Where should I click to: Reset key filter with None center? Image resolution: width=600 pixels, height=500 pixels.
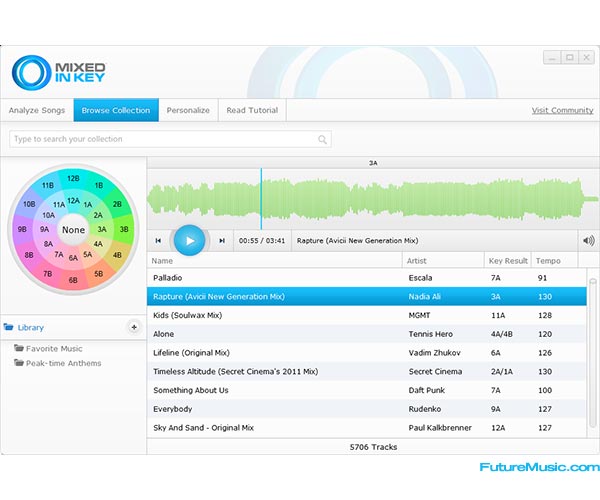click(73, 230)
